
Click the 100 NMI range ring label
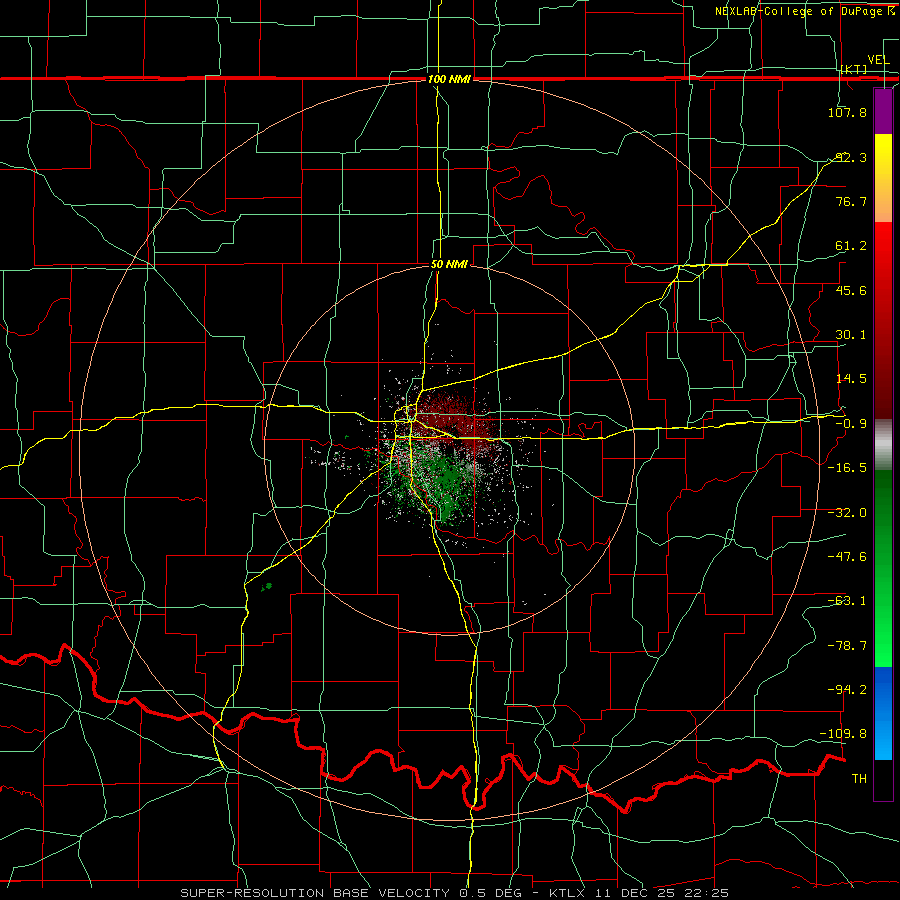449,79
